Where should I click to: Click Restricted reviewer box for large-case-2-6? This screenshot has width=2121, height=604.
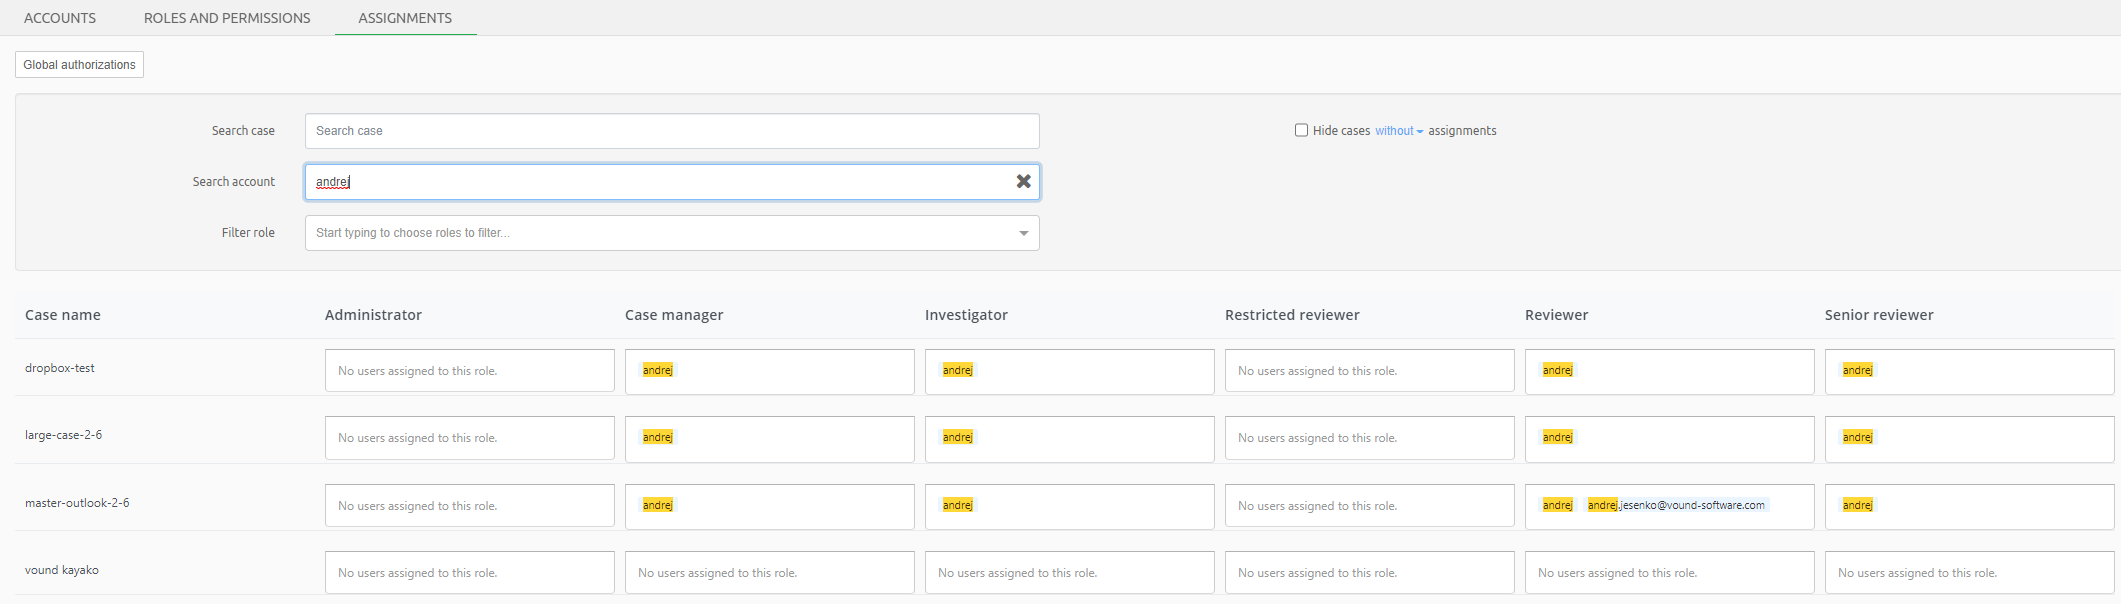point(1368,438)
